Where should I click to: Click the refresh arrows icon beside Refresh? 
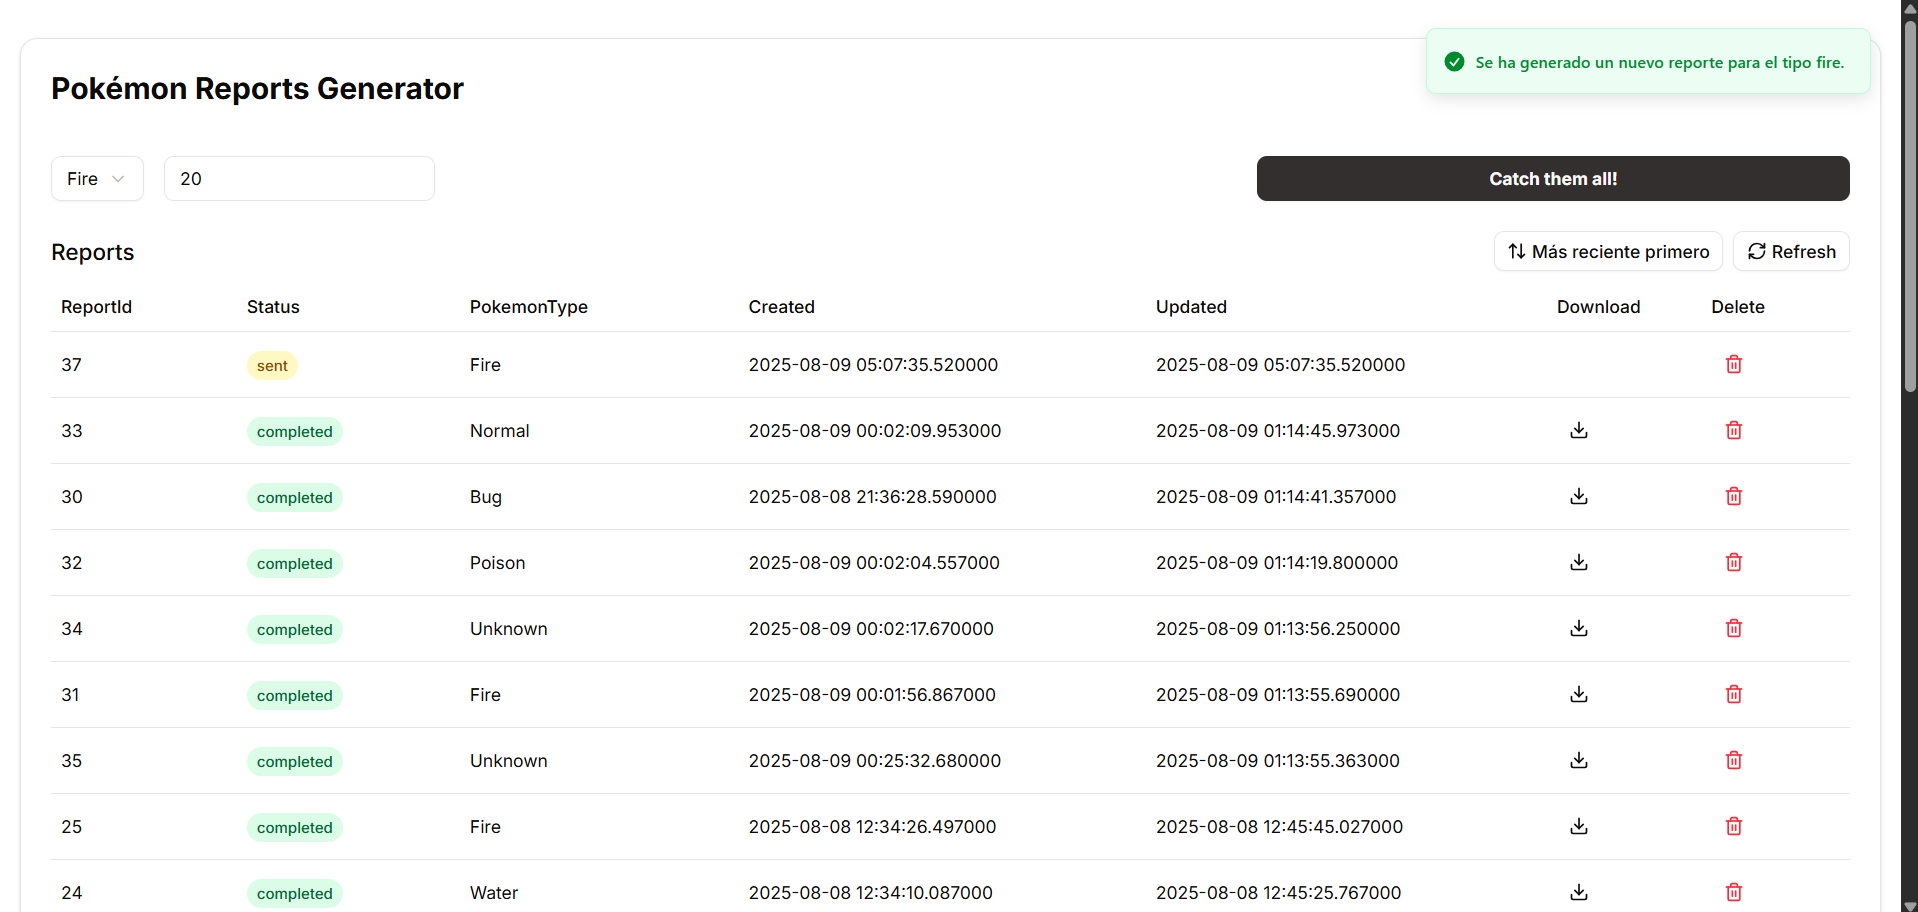1757,251
